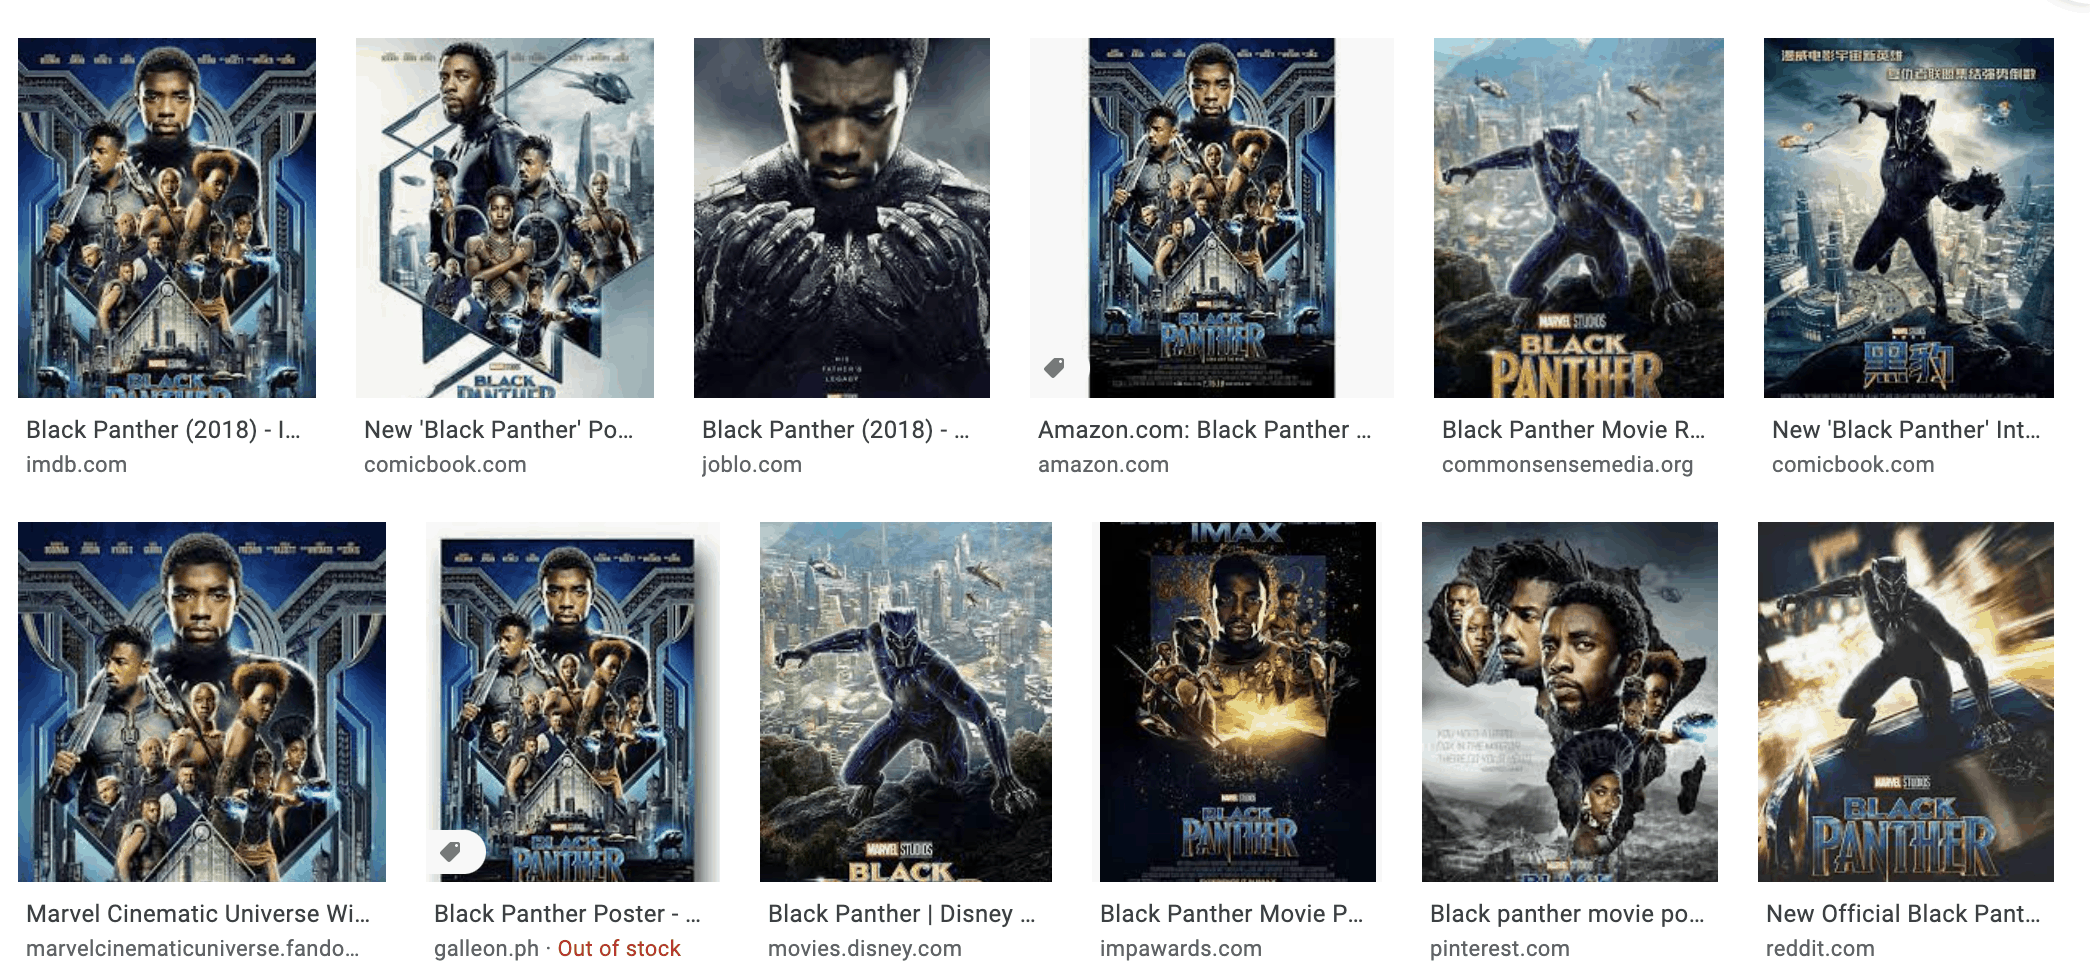Open the IMAX poster from impawards.com
This screenshot has width=2090, height=980.
pos(1238,702)
